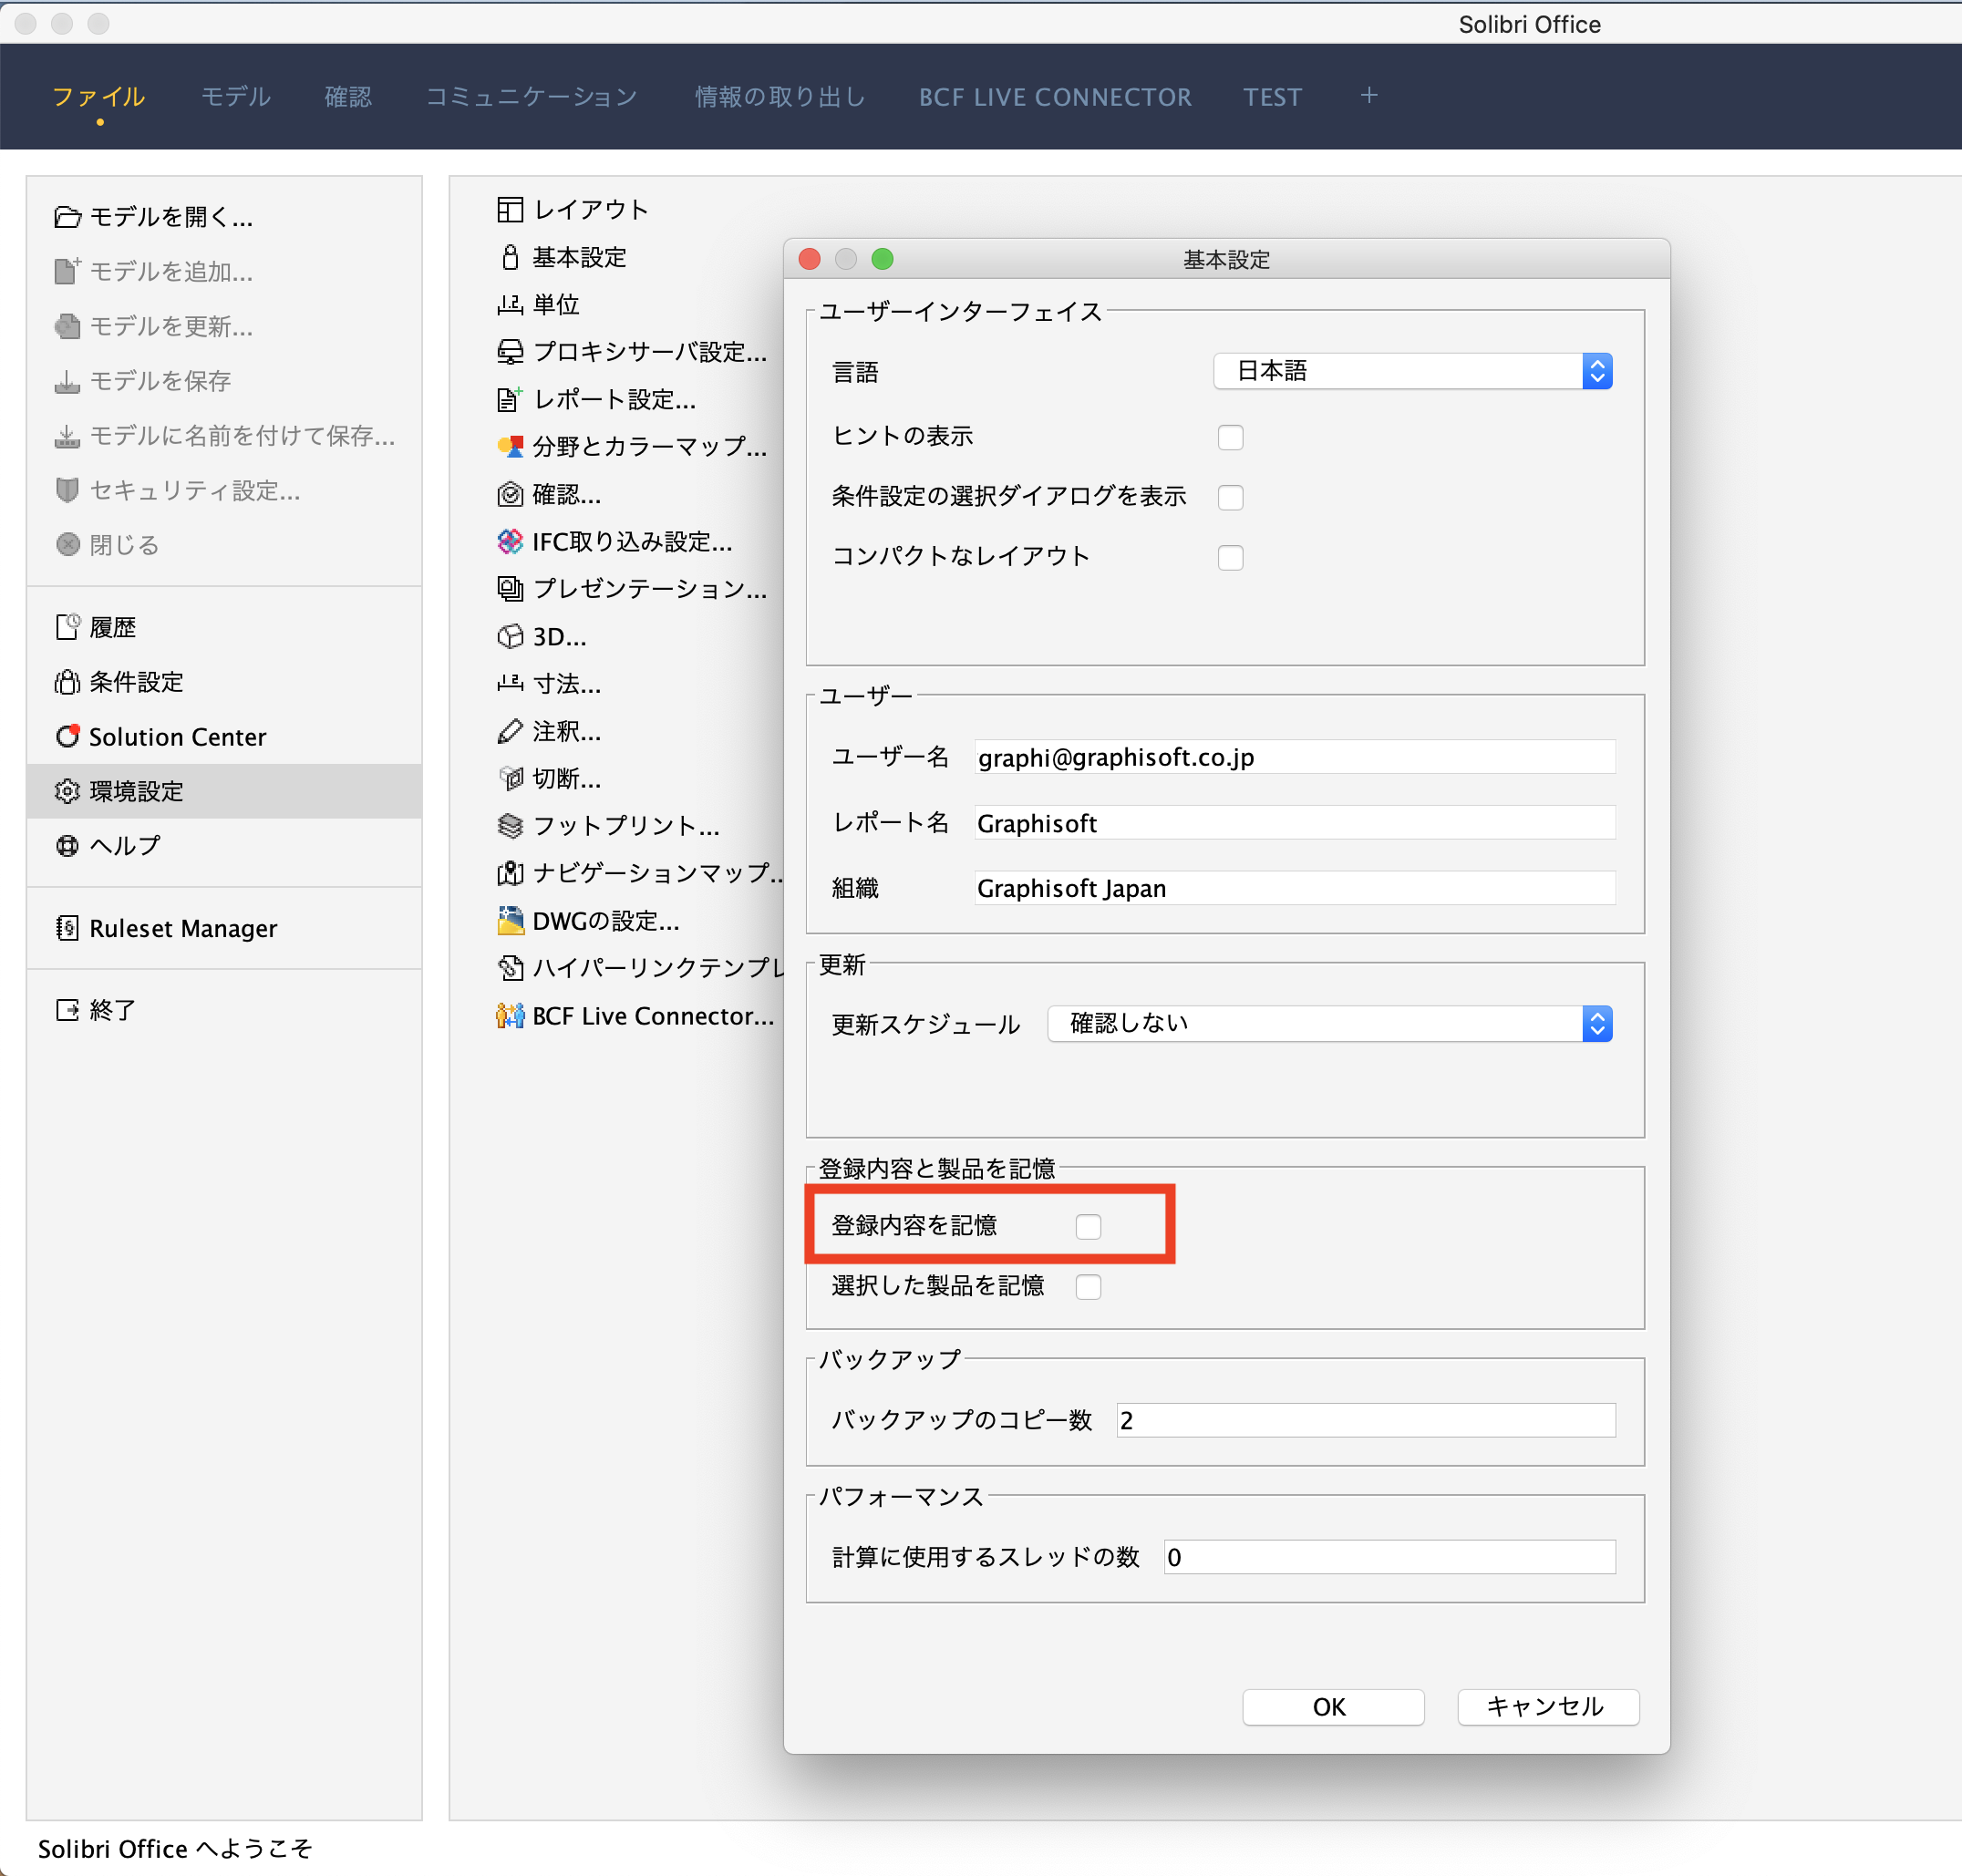
Task: Click the 計算に使用するスレッドの数 field
Action: click(x=1389, y=1557)
